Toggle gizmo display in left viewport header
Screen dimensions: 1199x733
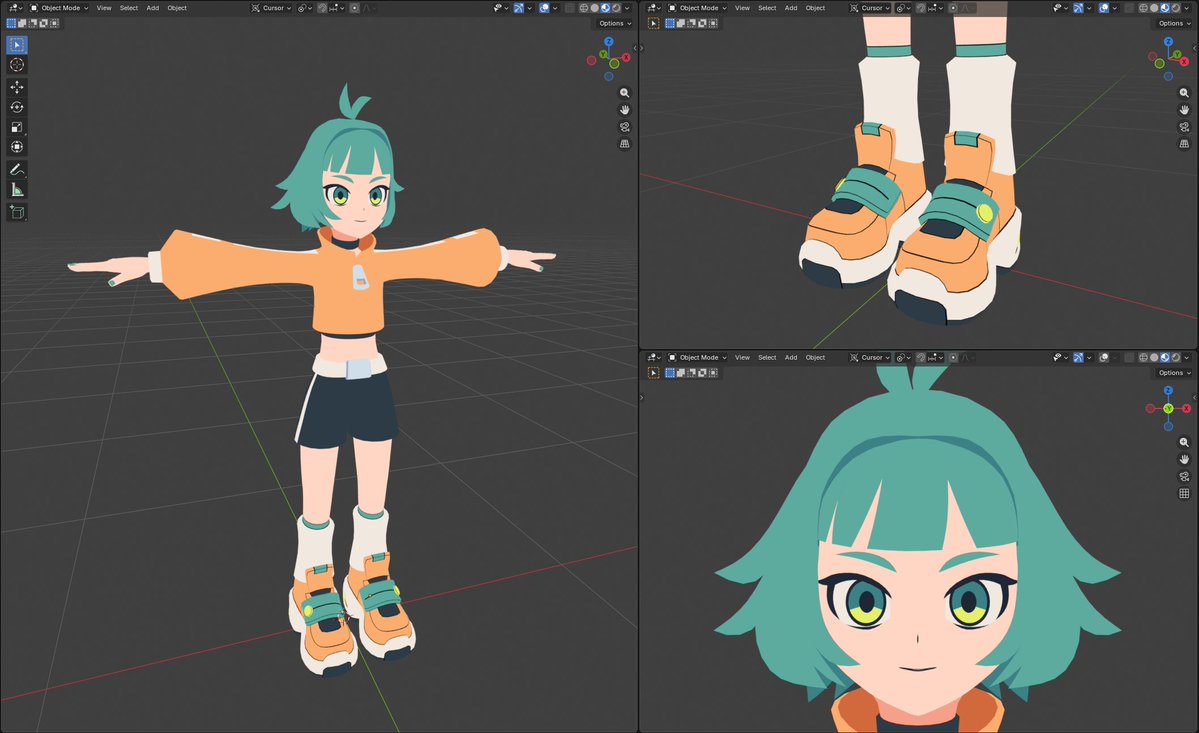click(519, 8)
